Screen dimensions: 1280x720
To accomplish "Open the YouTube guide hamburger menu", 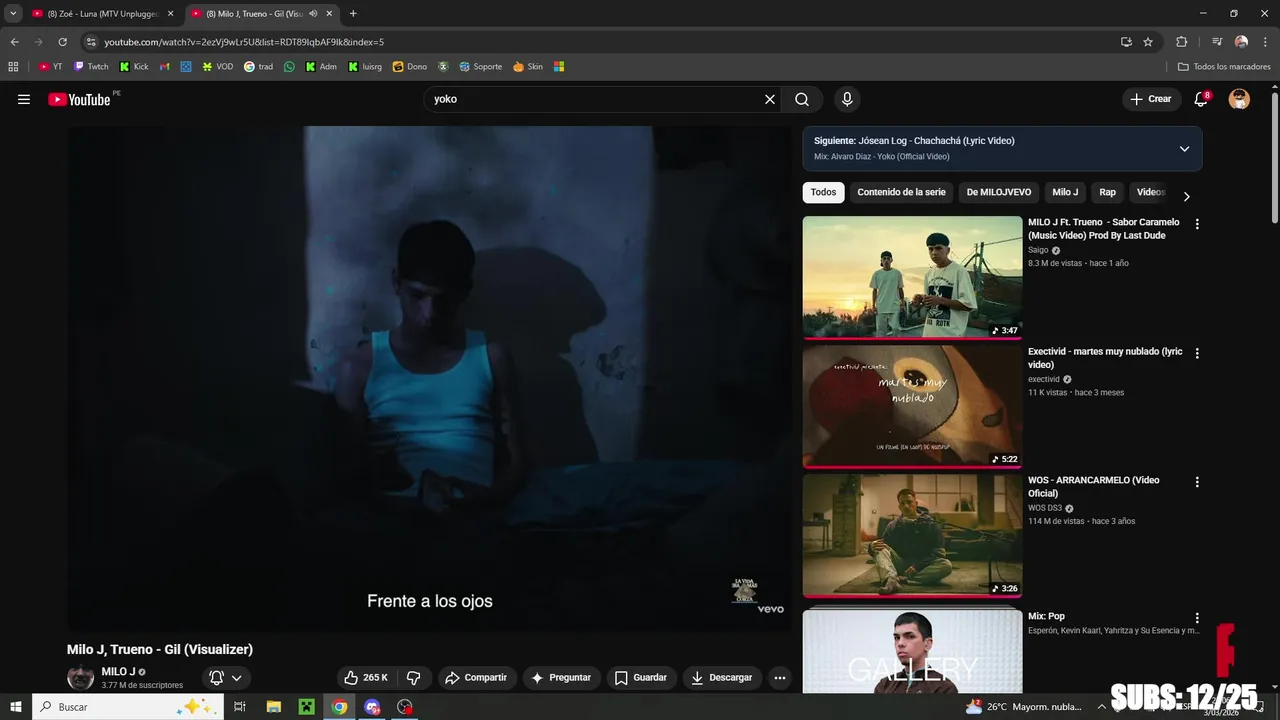I will (x=24, y=99).
